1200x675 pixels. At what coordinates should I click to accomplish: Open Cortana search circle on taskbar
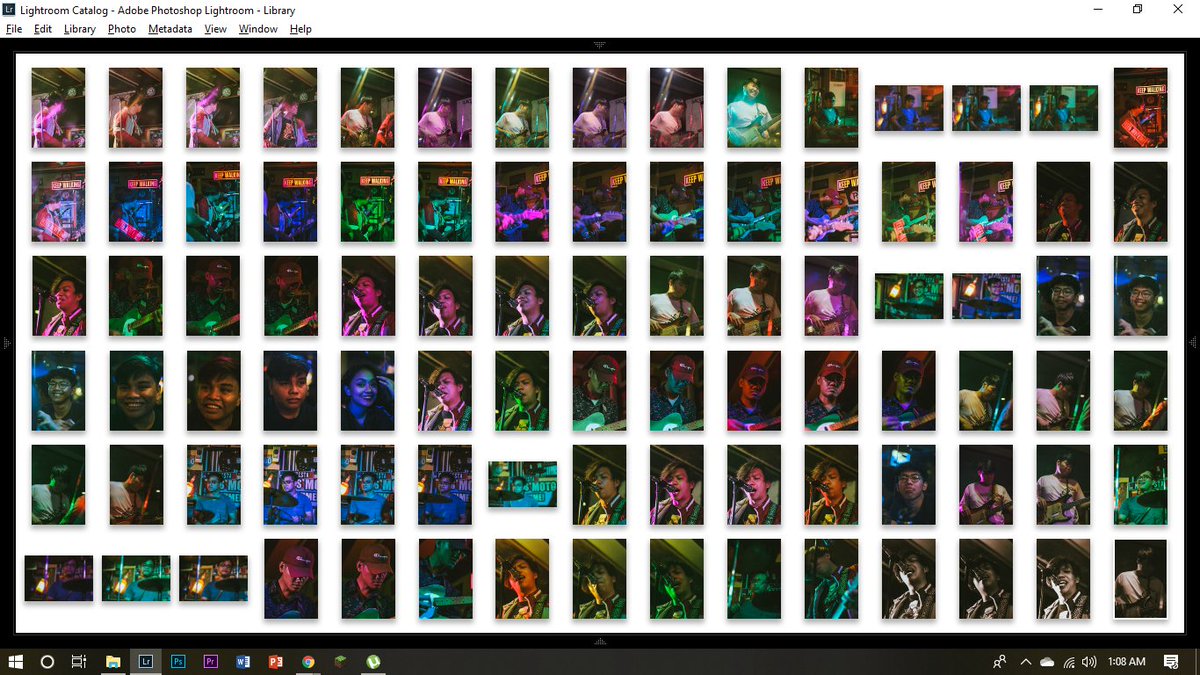tap(47, 661)
